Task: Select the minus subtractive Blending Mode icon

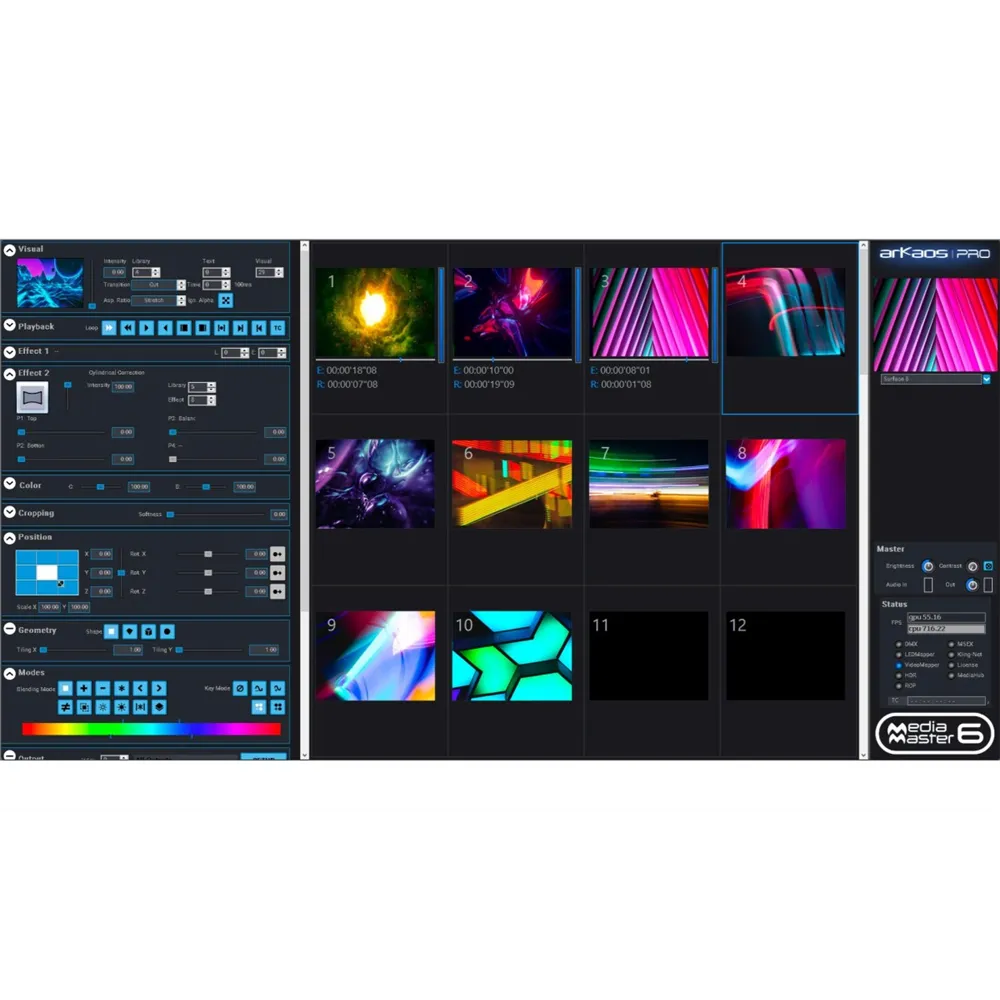Action: 103,688
